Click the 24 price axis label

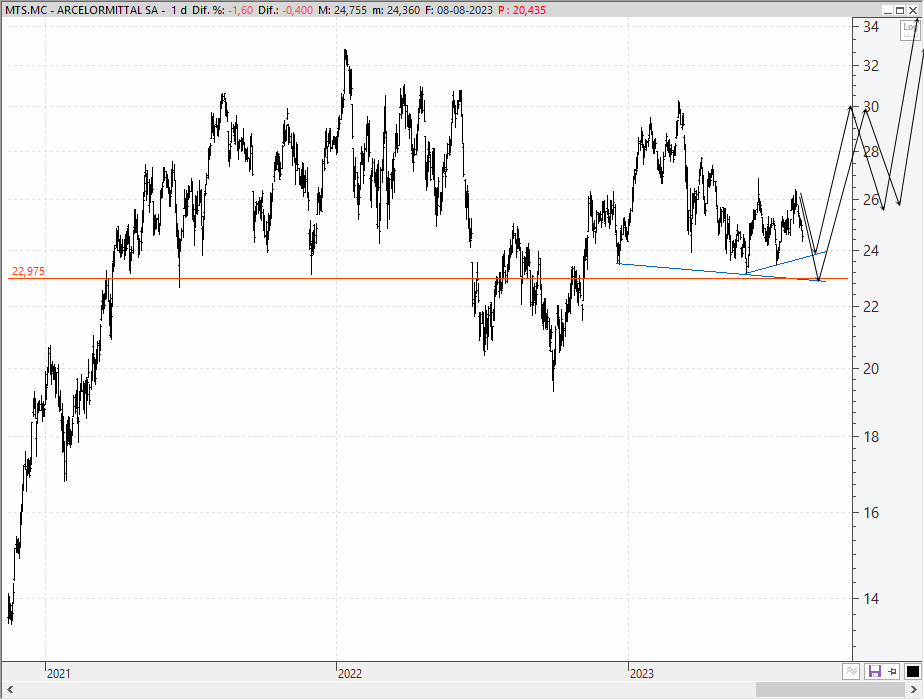point(871,251)
